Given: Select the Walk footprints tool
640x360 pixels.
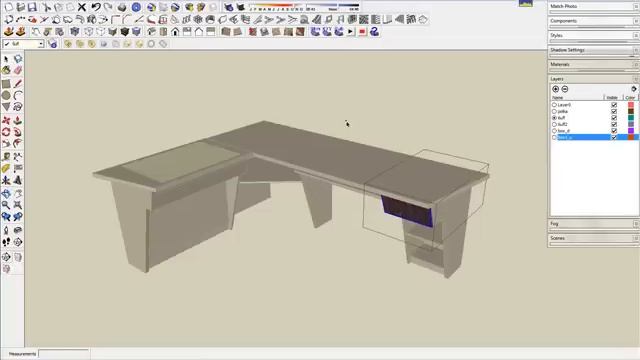Looking at the screenshot, I should click(x=6, y=242).
